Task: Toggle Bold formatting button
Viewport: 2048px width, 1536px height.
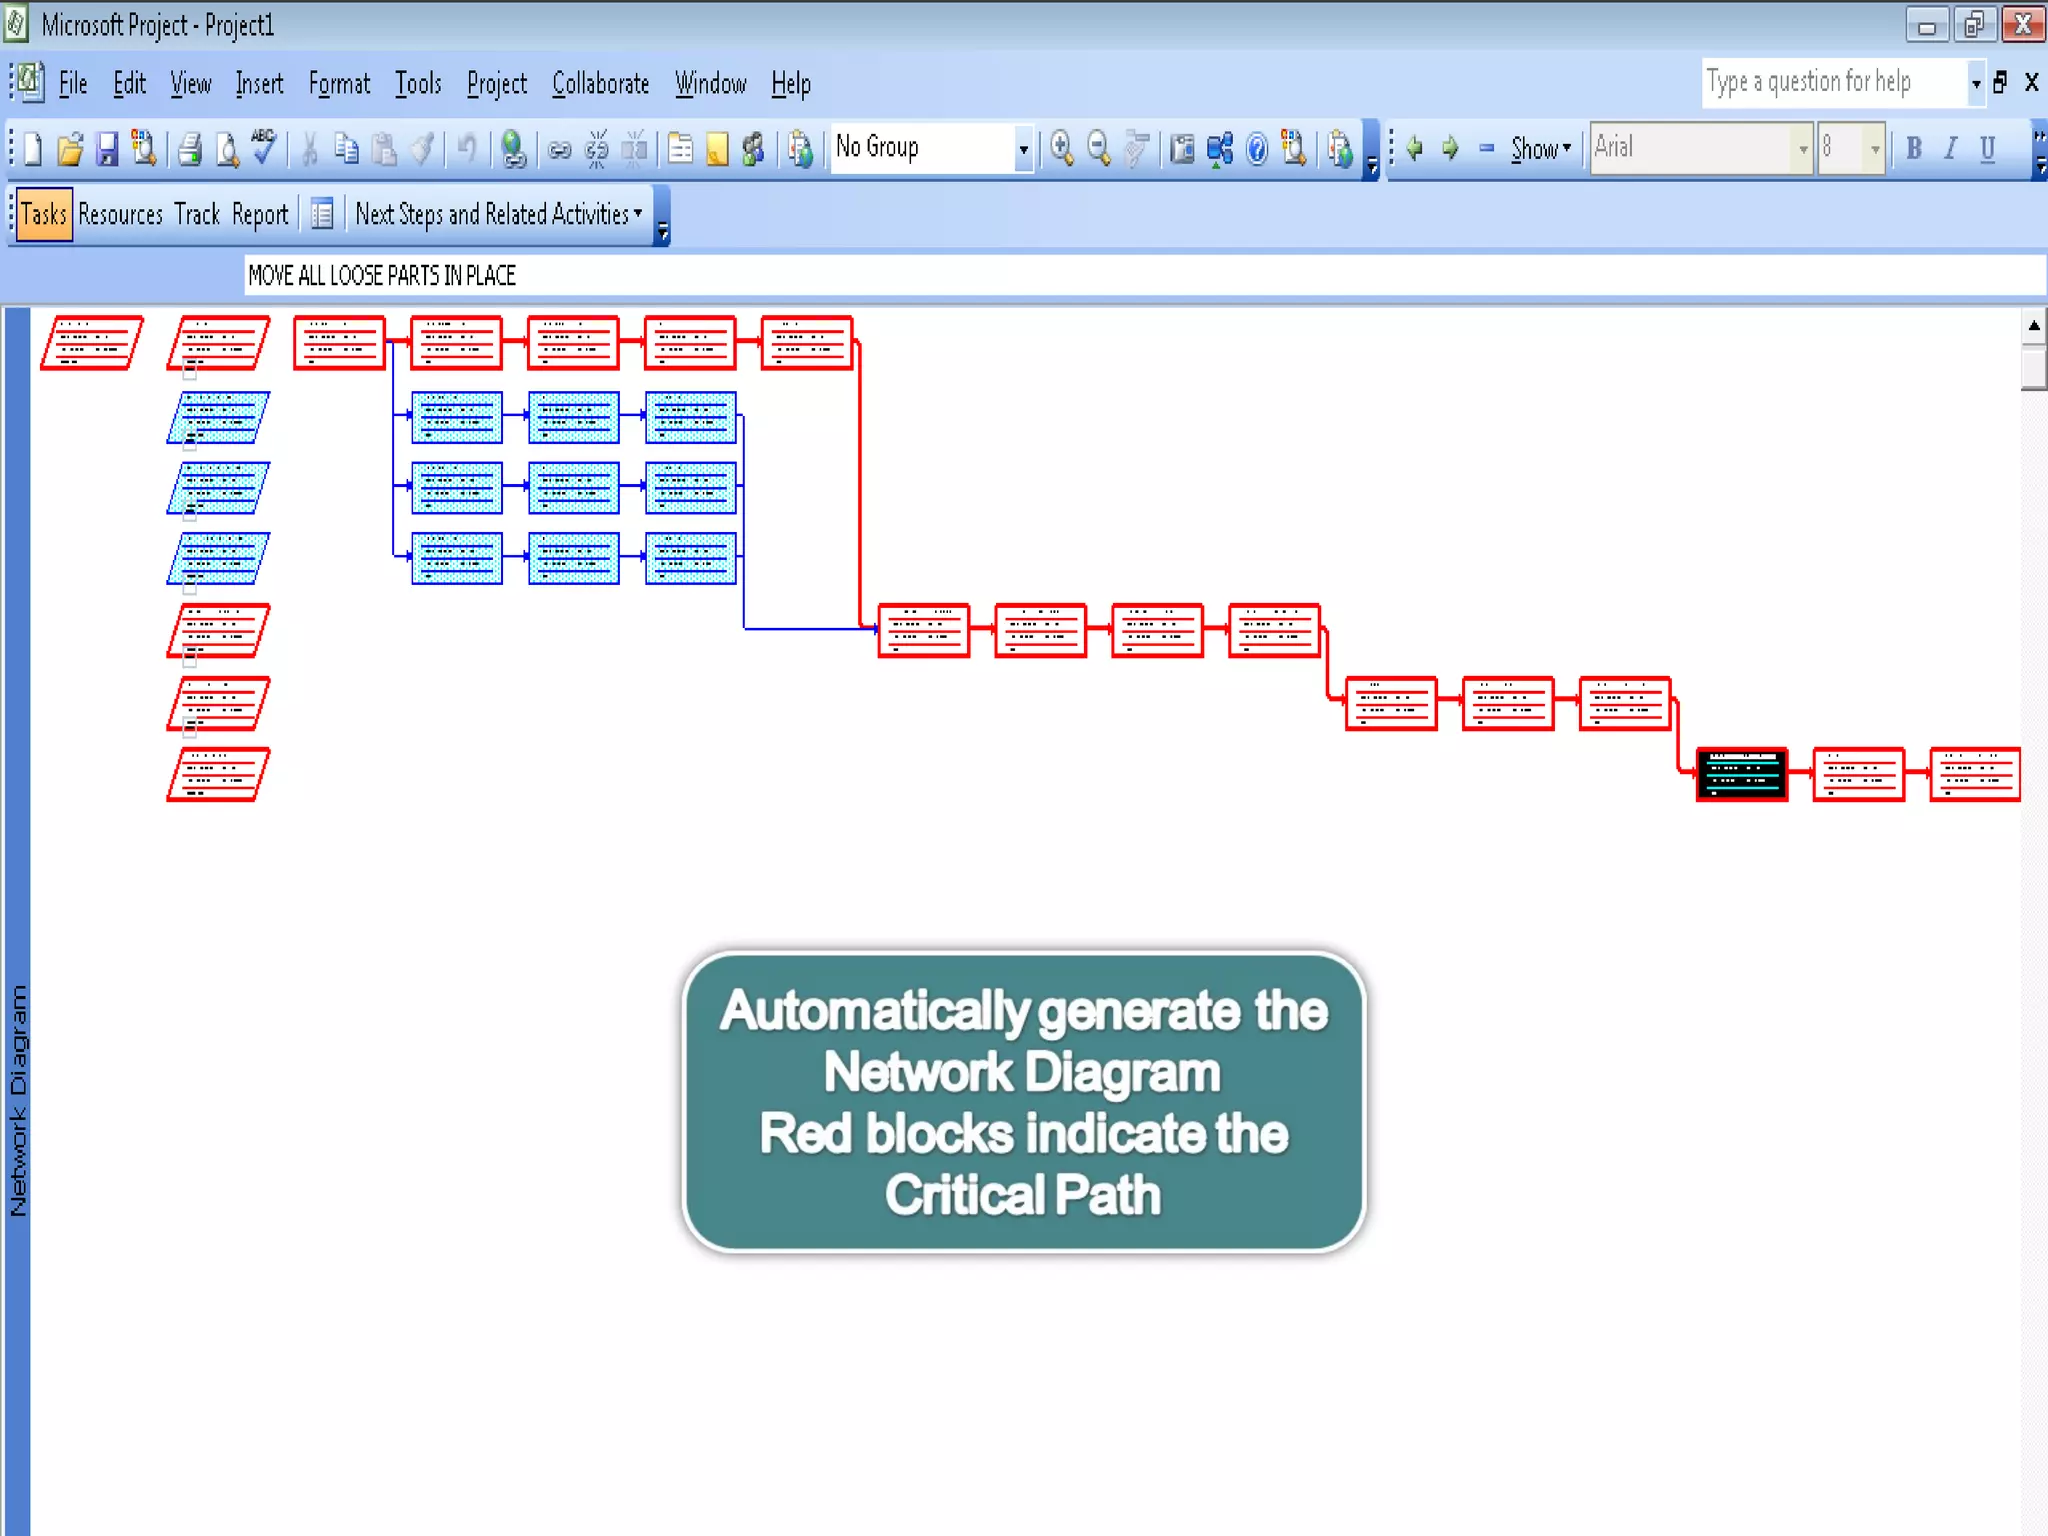Action: [x=1914, y=149]
